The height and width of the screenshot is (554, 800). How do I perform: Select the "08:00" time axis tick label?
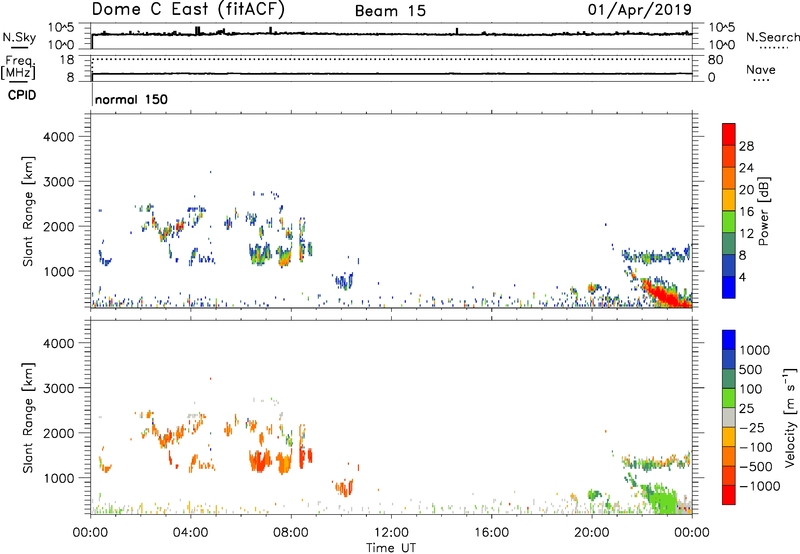[x=291, y=533]
